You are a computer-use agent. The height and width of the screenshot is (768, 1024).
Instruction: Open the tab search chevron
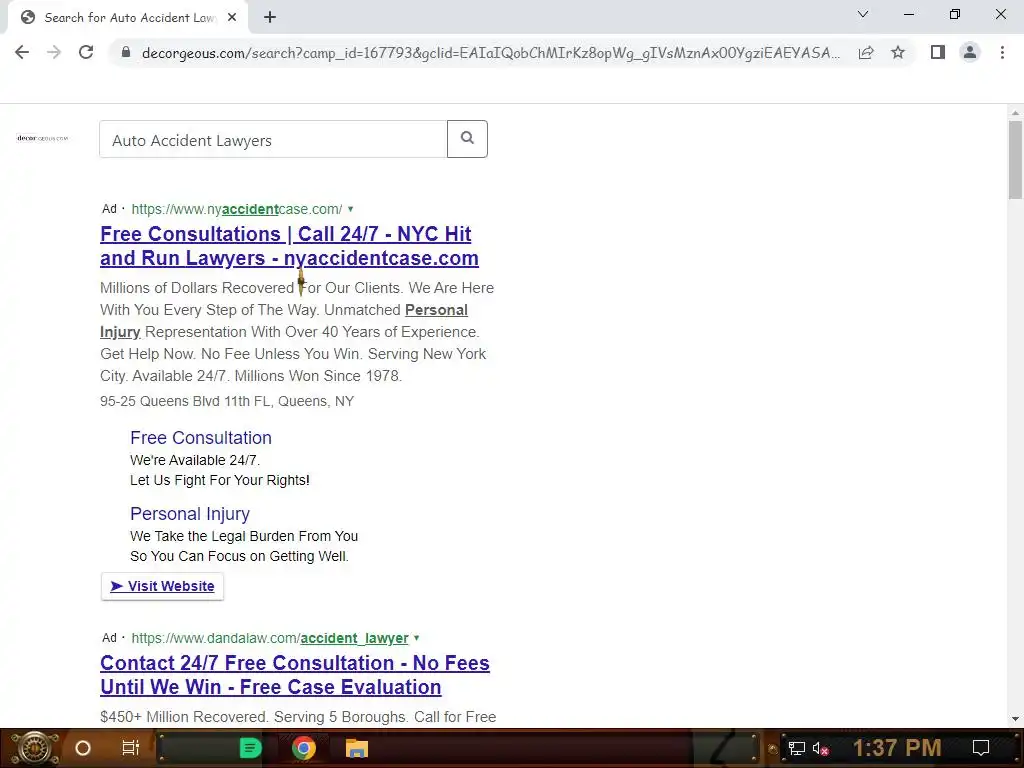click(x=863, y=14)
